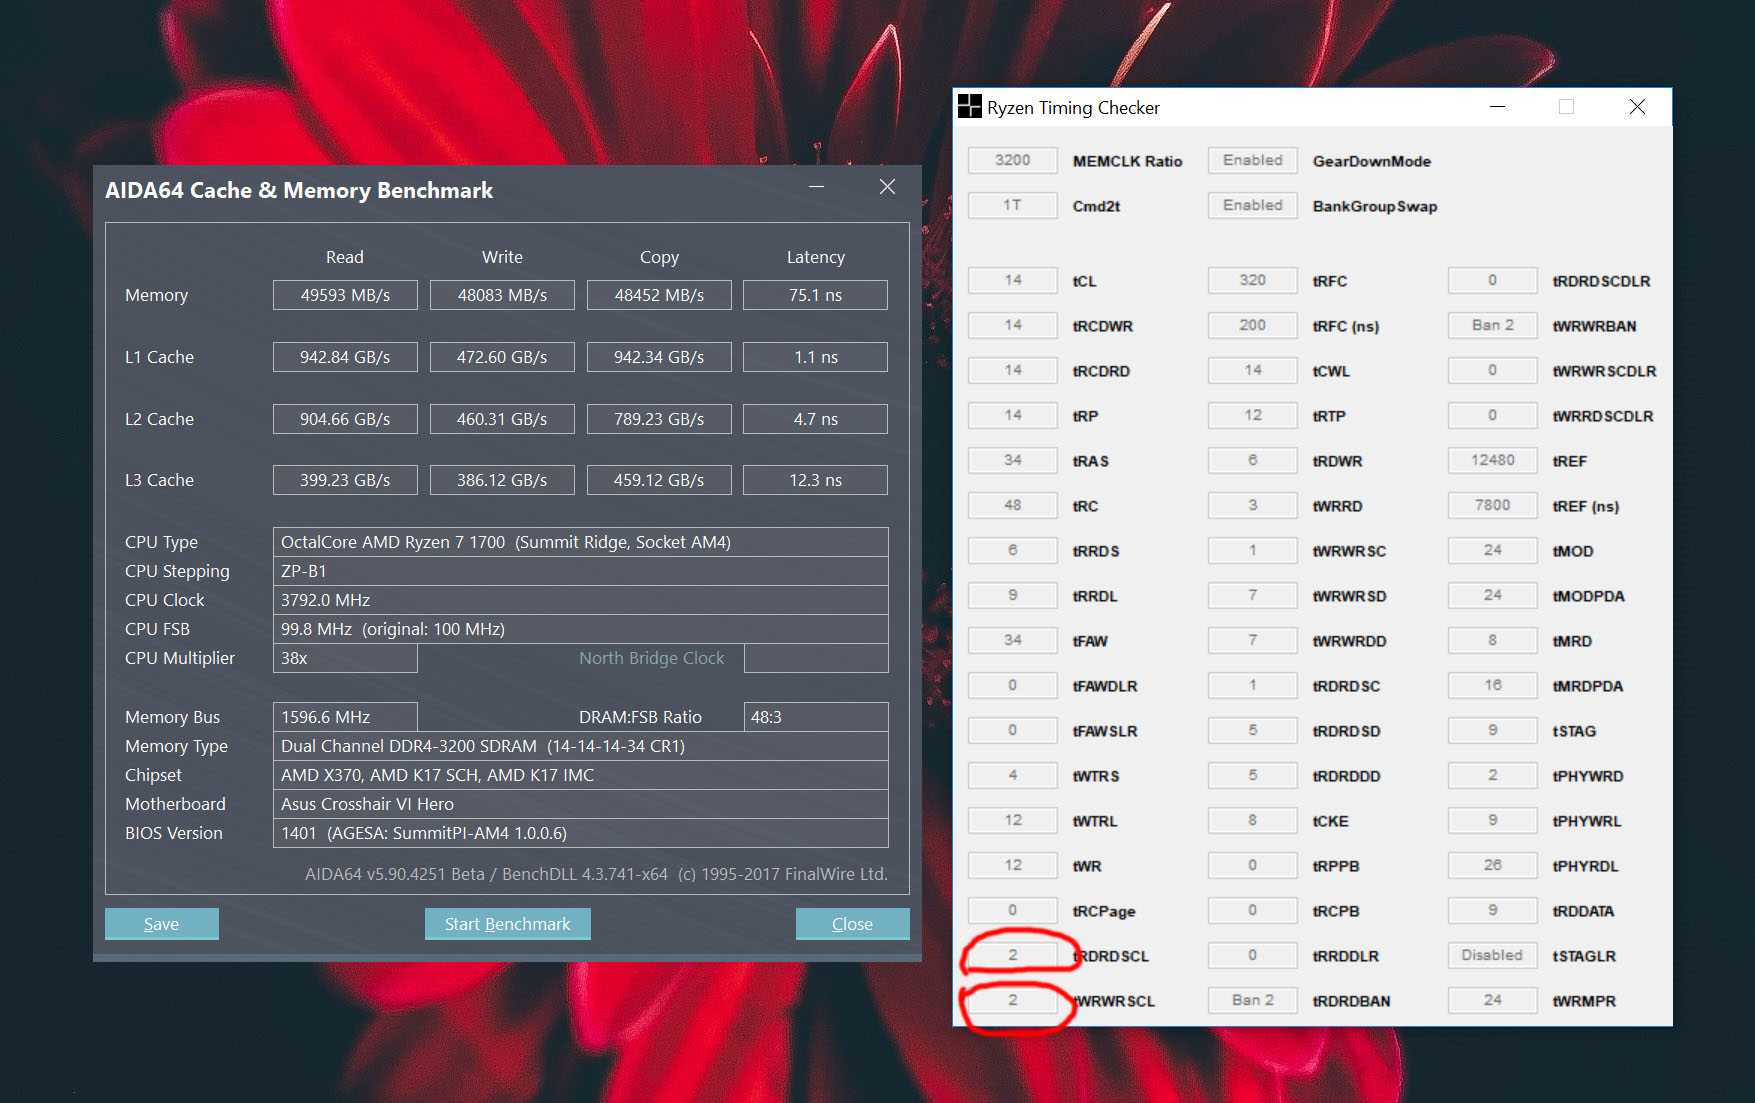Click the MEMCLK Ratio value 3200
Image resolution: width=1755 pixels, height=1103 pixels.
point(1013,160)
